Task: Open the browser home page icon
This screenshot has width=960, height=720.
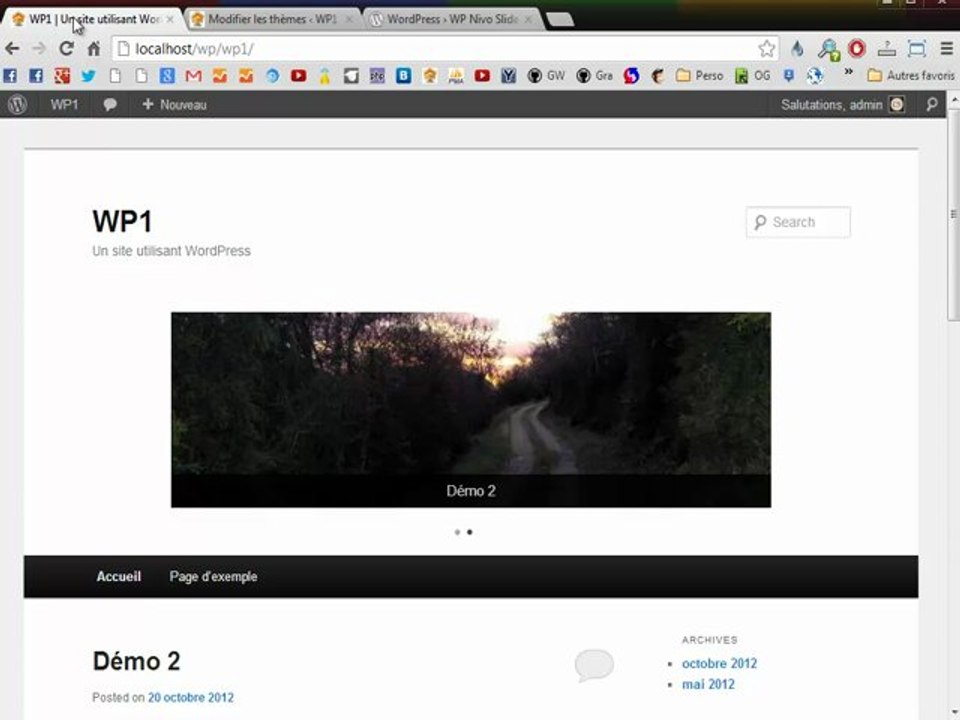Action: point(93,48)
